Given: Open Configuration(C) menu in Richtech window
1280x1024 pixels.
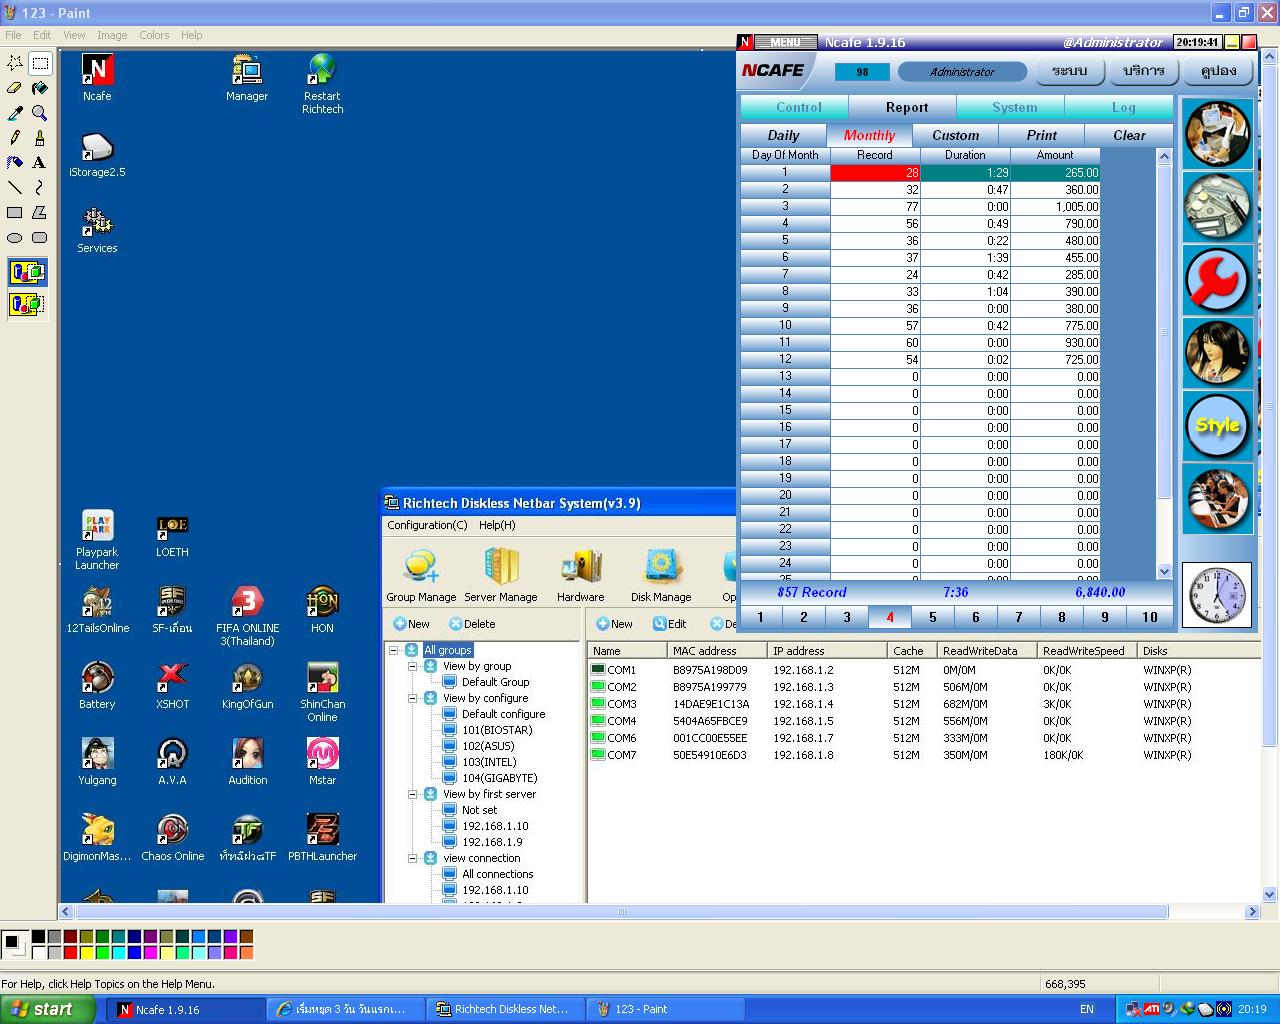Looking at the screenshot, I should tap(427, 525).
